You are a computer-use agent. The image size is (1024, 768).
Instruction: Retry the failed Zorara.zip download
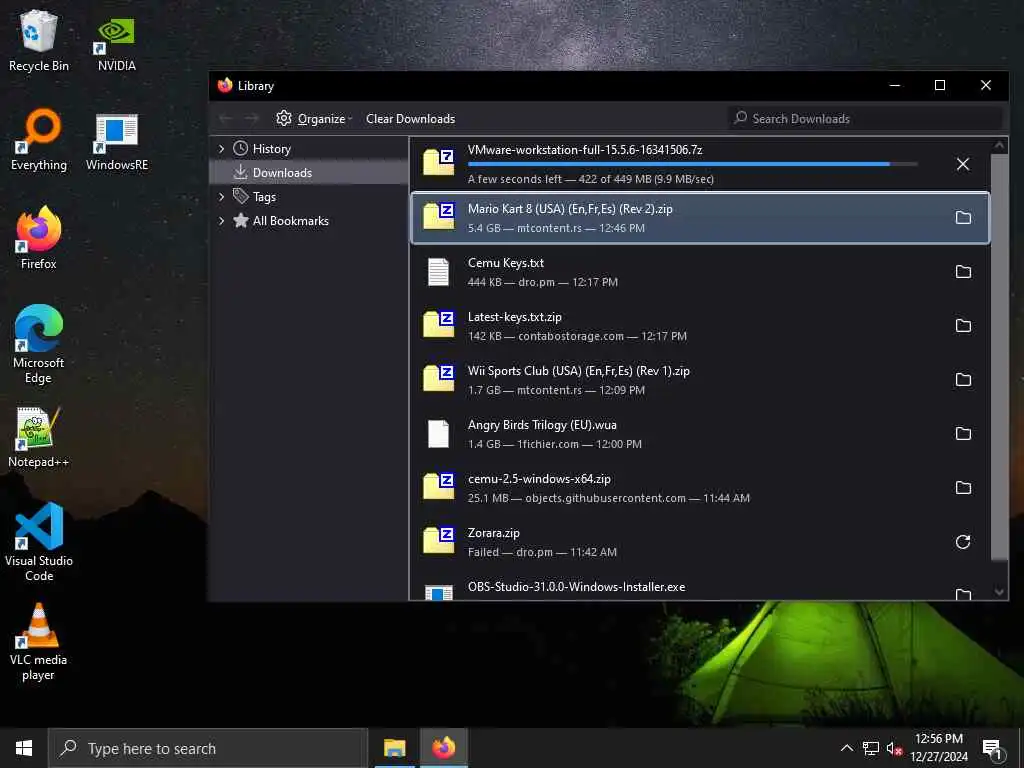(x=963, y=542)
